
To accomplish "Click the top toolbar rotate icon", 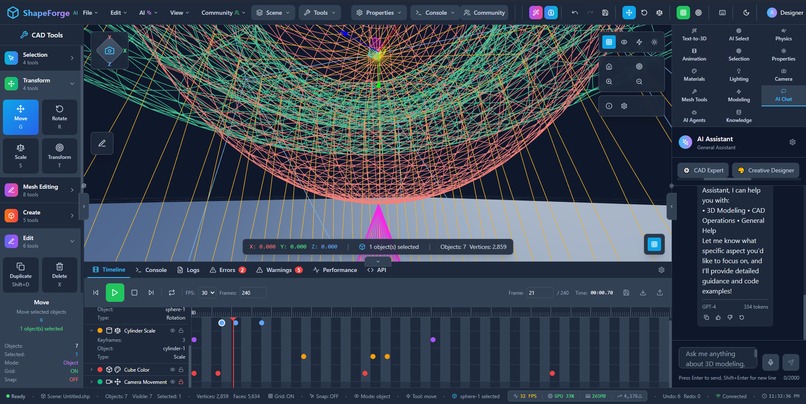I will [644, 13].
